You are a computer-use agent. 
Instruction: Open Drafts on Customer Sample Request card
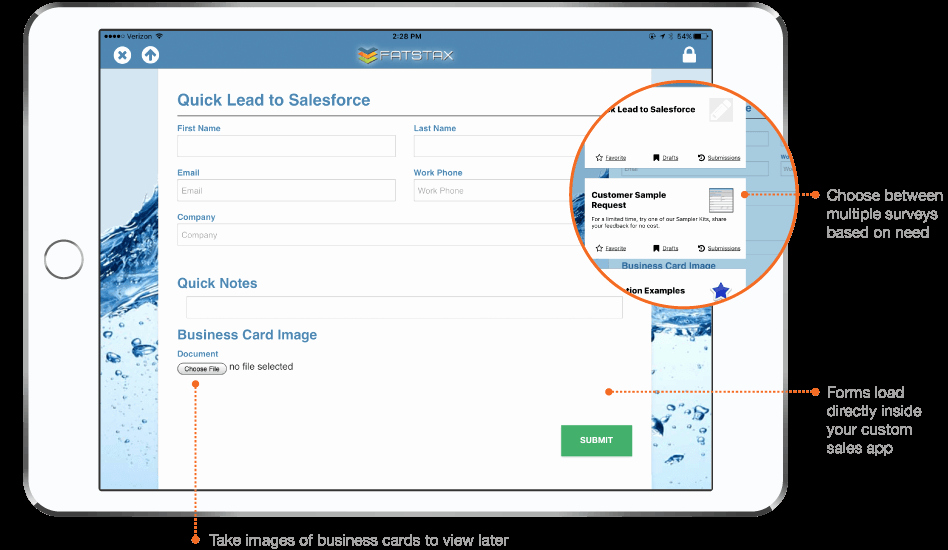coord(666,248)
